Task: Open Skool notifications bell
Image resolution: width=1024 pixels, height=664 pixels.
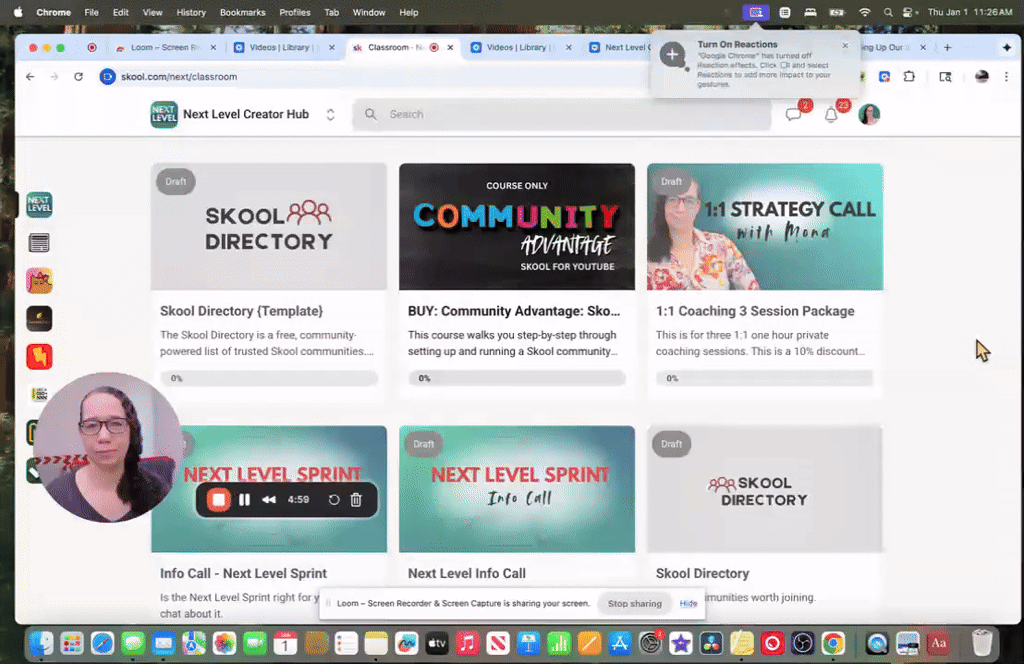Action: point(830,114)
